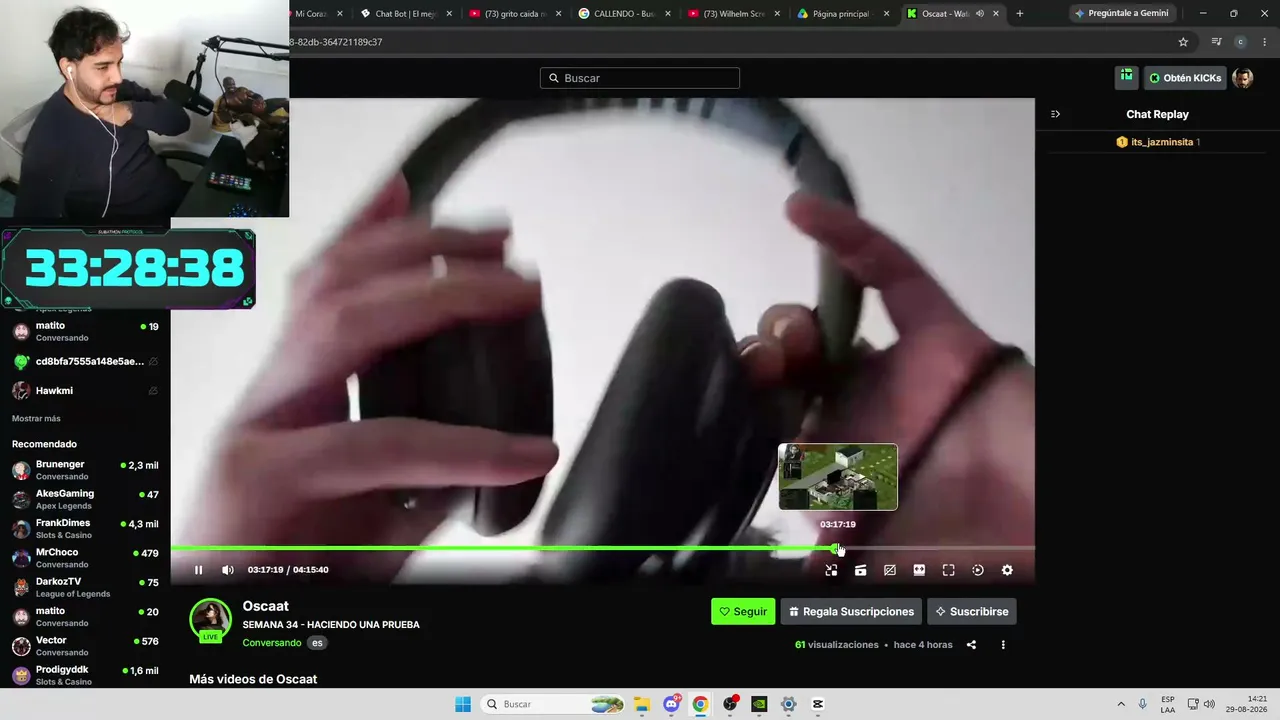
Task: Click the clip creation icon in player
Action: (860, 570)
